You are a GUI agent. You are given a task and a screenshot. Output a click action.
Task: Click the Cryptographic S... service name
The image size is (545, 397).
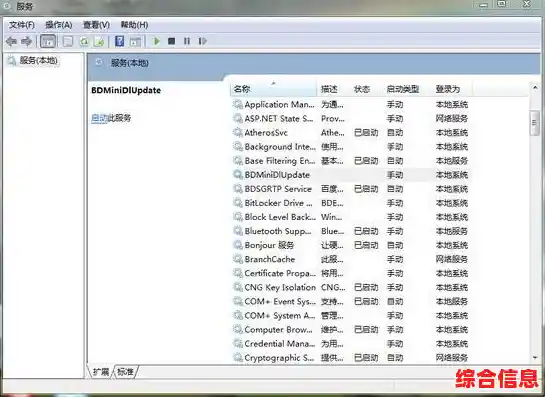(x=279, y=357)
